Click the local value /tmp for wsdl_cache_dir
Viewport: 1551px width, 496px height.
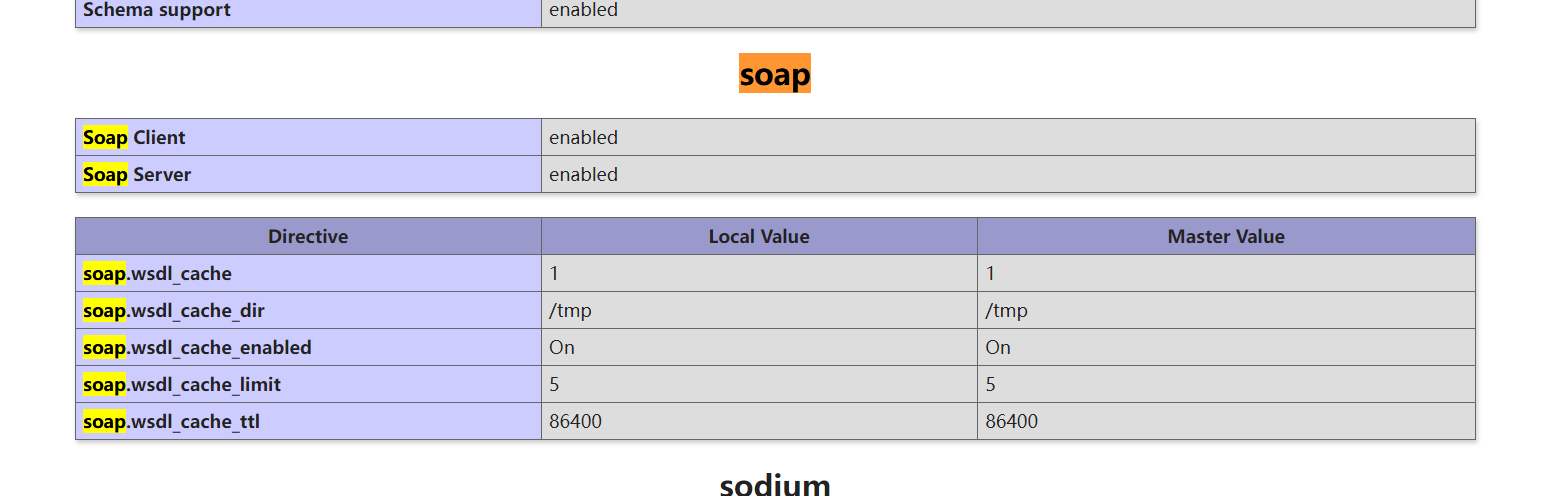pyautogui.click(x=570, y=311)
